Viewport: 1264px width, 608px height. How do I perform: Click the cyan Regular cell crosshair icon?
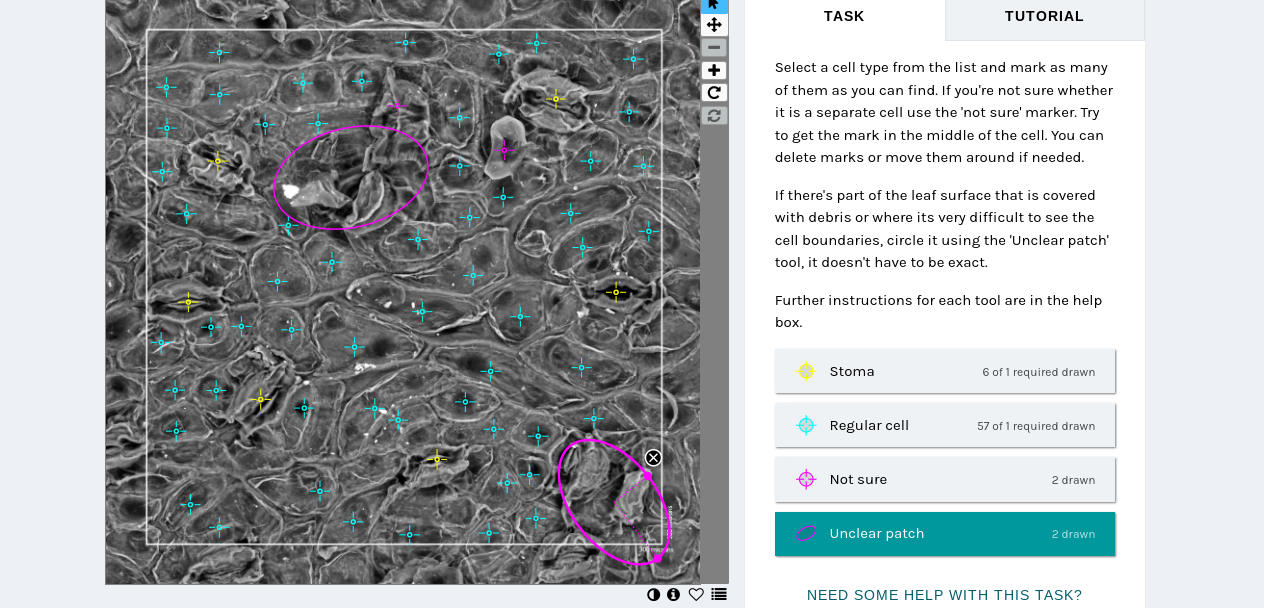click(806, 426)
